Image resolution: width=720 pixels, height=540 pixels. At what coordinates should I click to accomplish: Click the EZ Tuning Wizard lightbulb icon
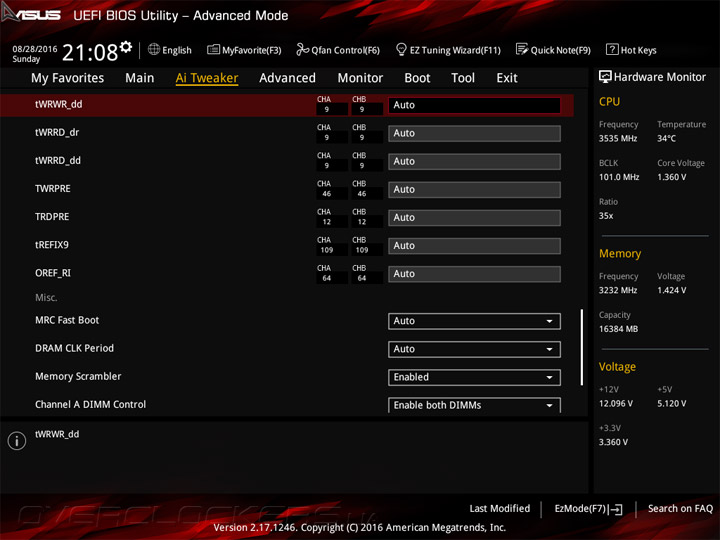401,49
